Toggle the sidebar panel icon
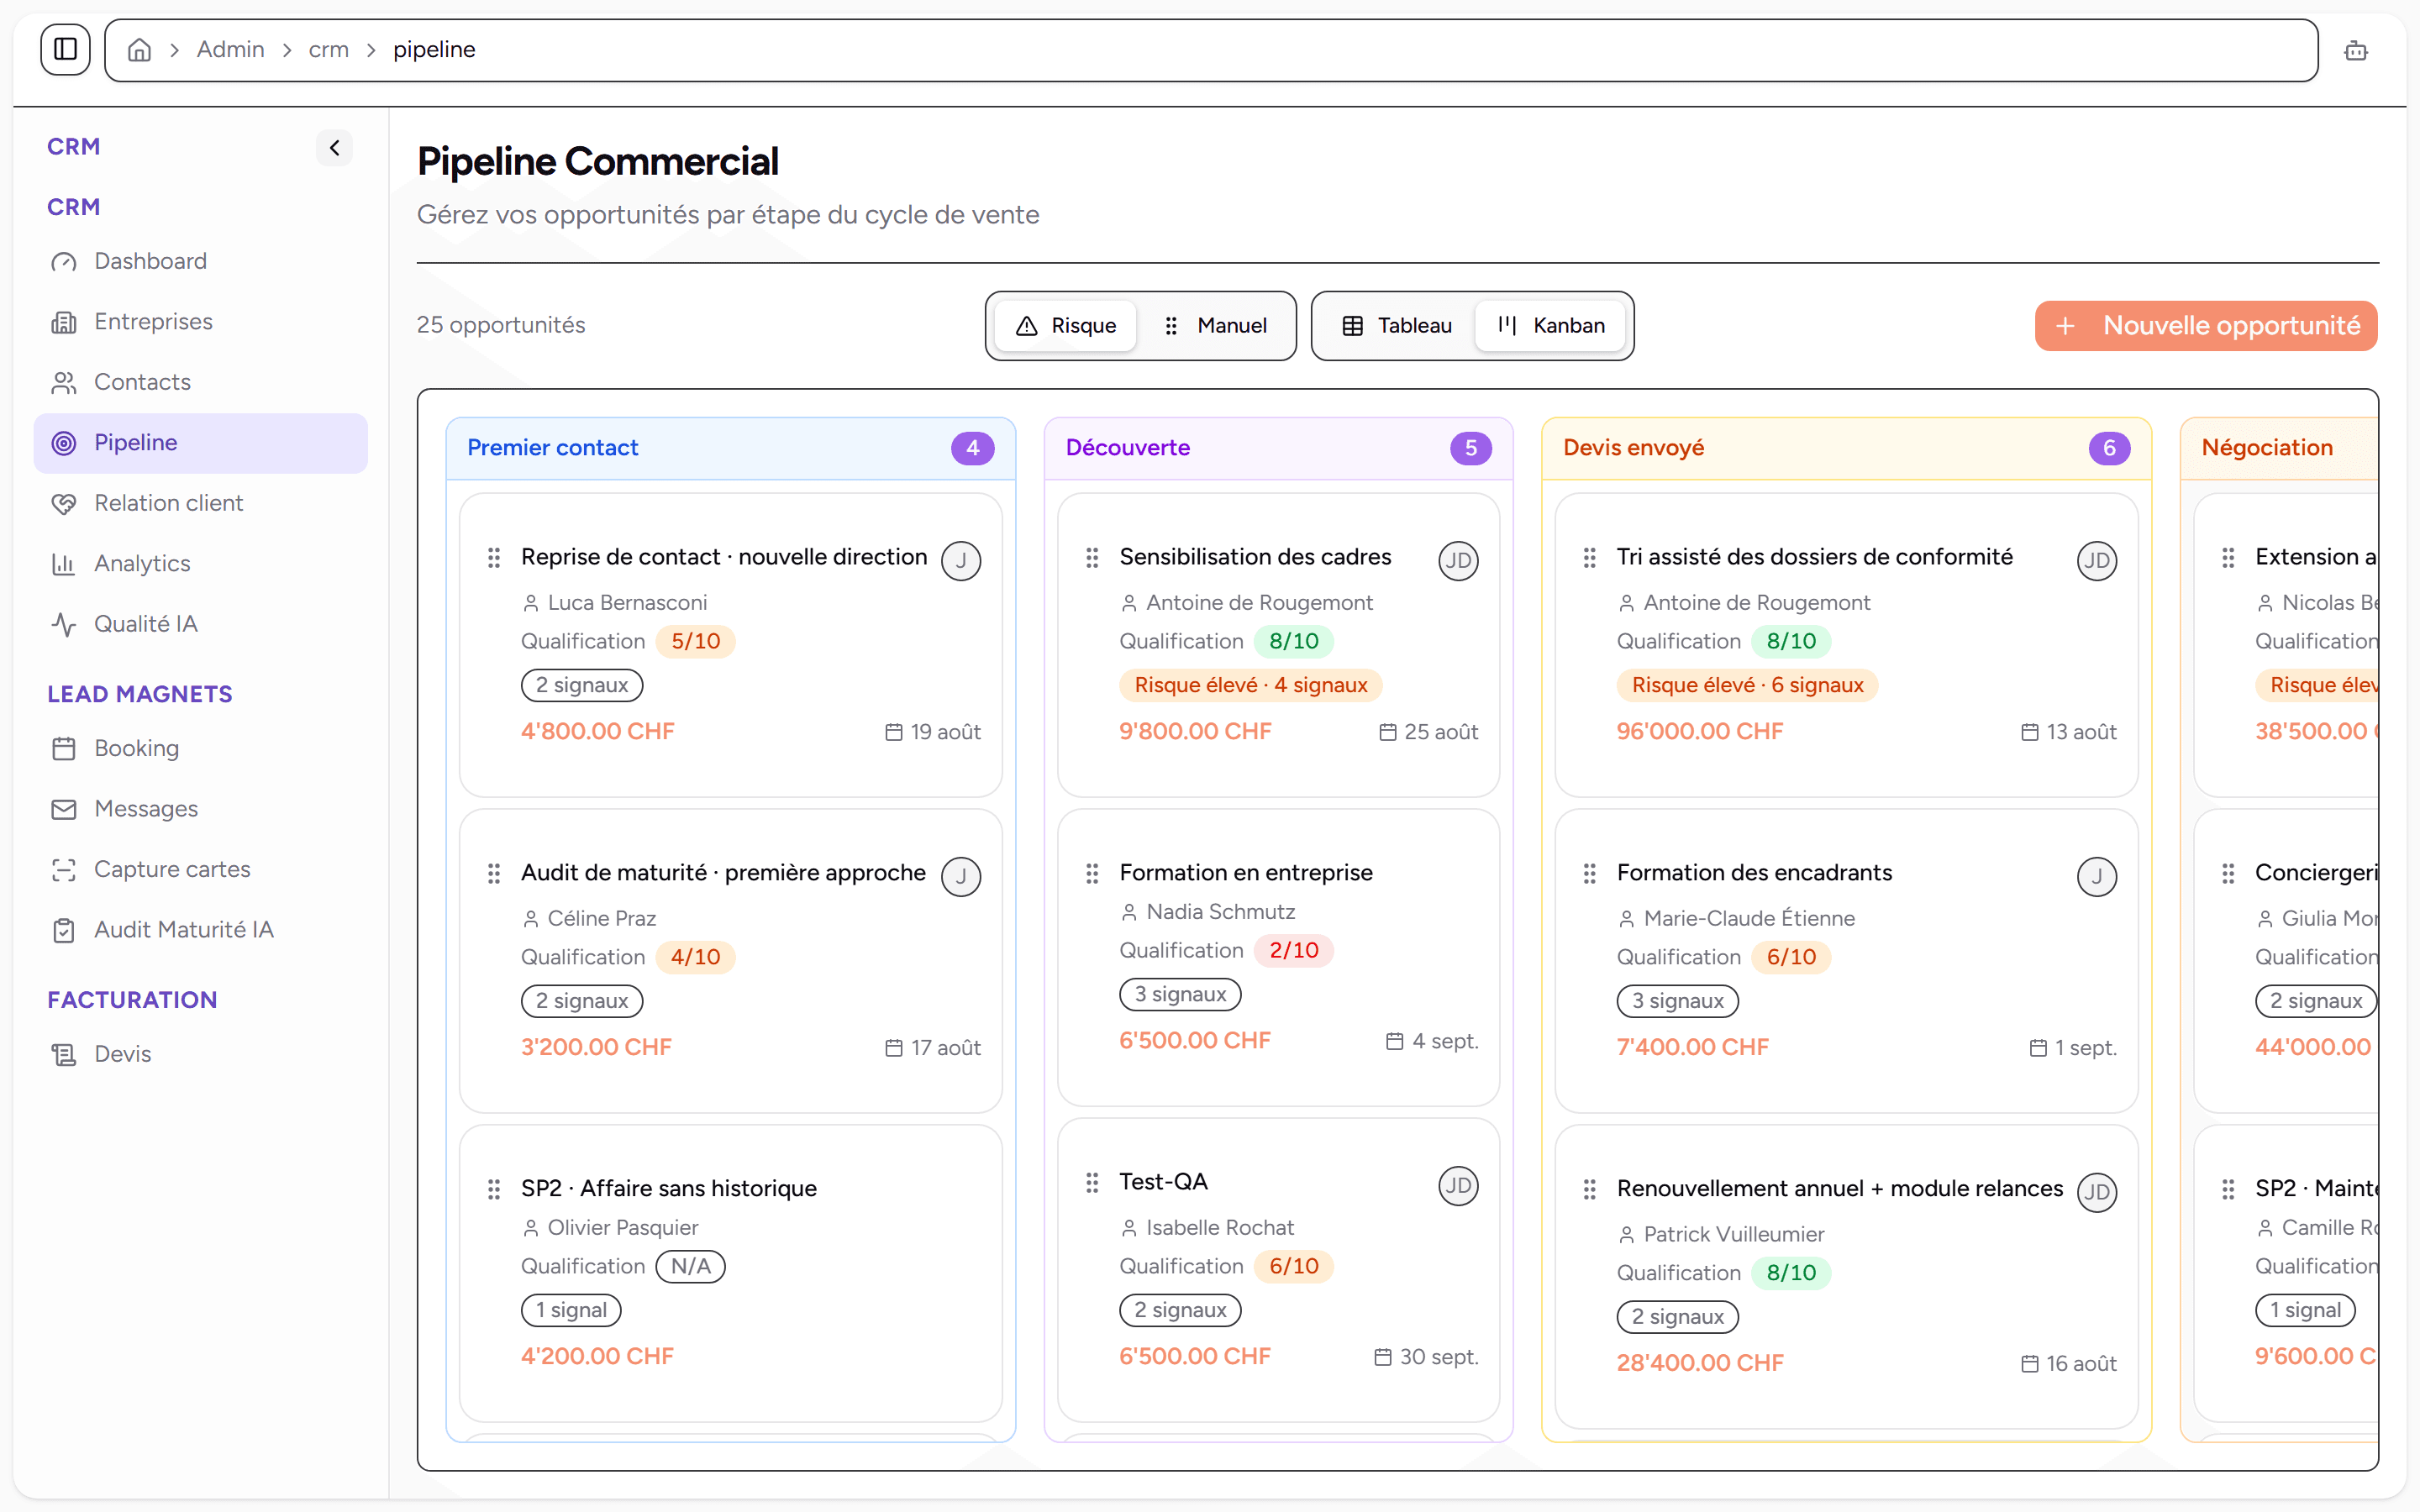This screenshot has height=1512, width=2420. pos(65,49)
